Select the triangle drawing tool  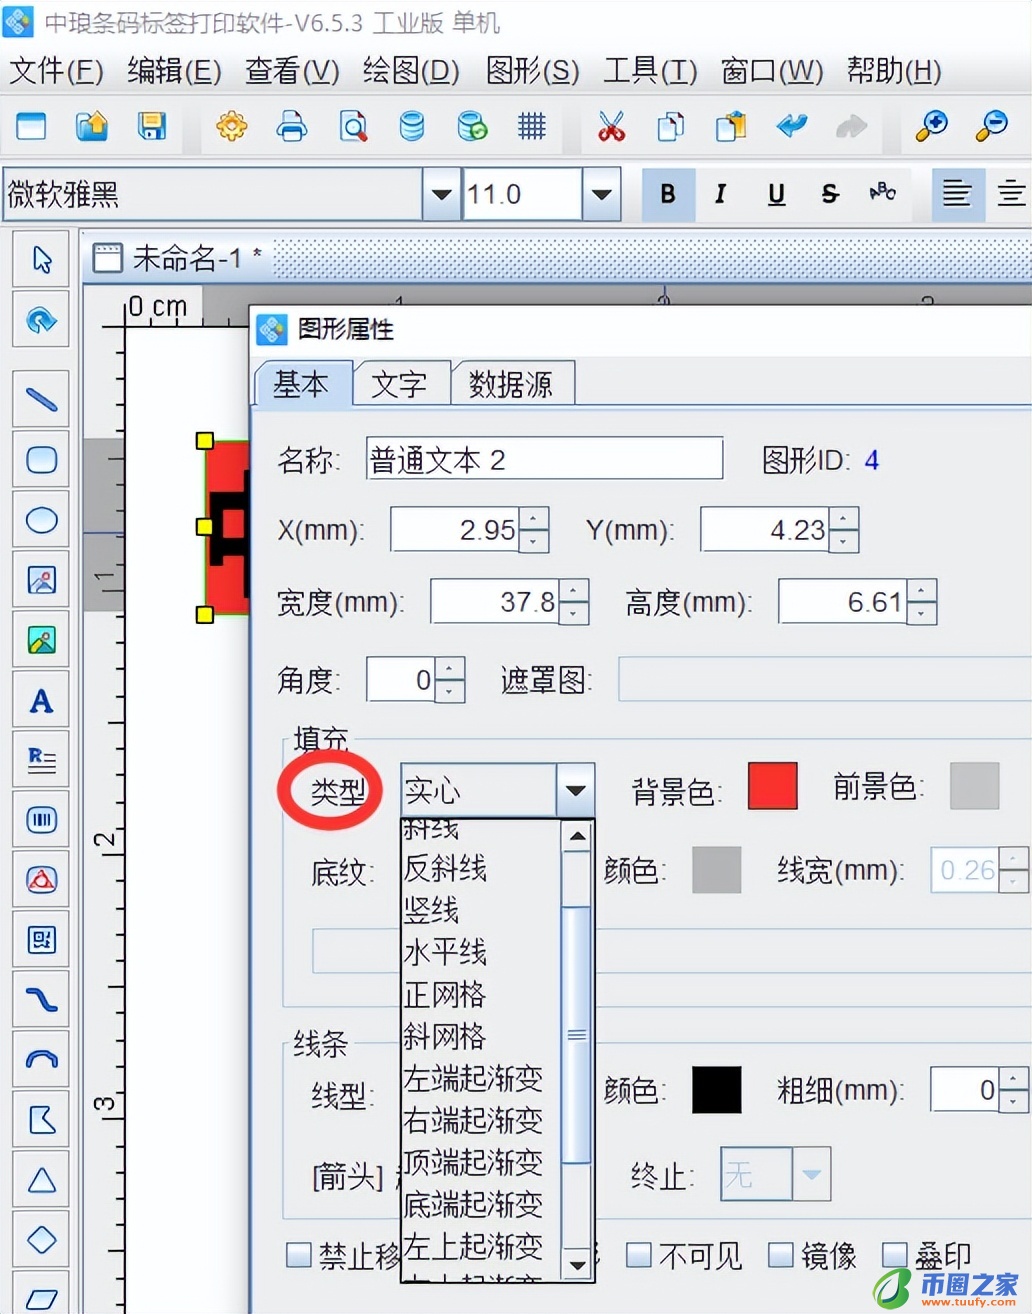point(40,1178)
